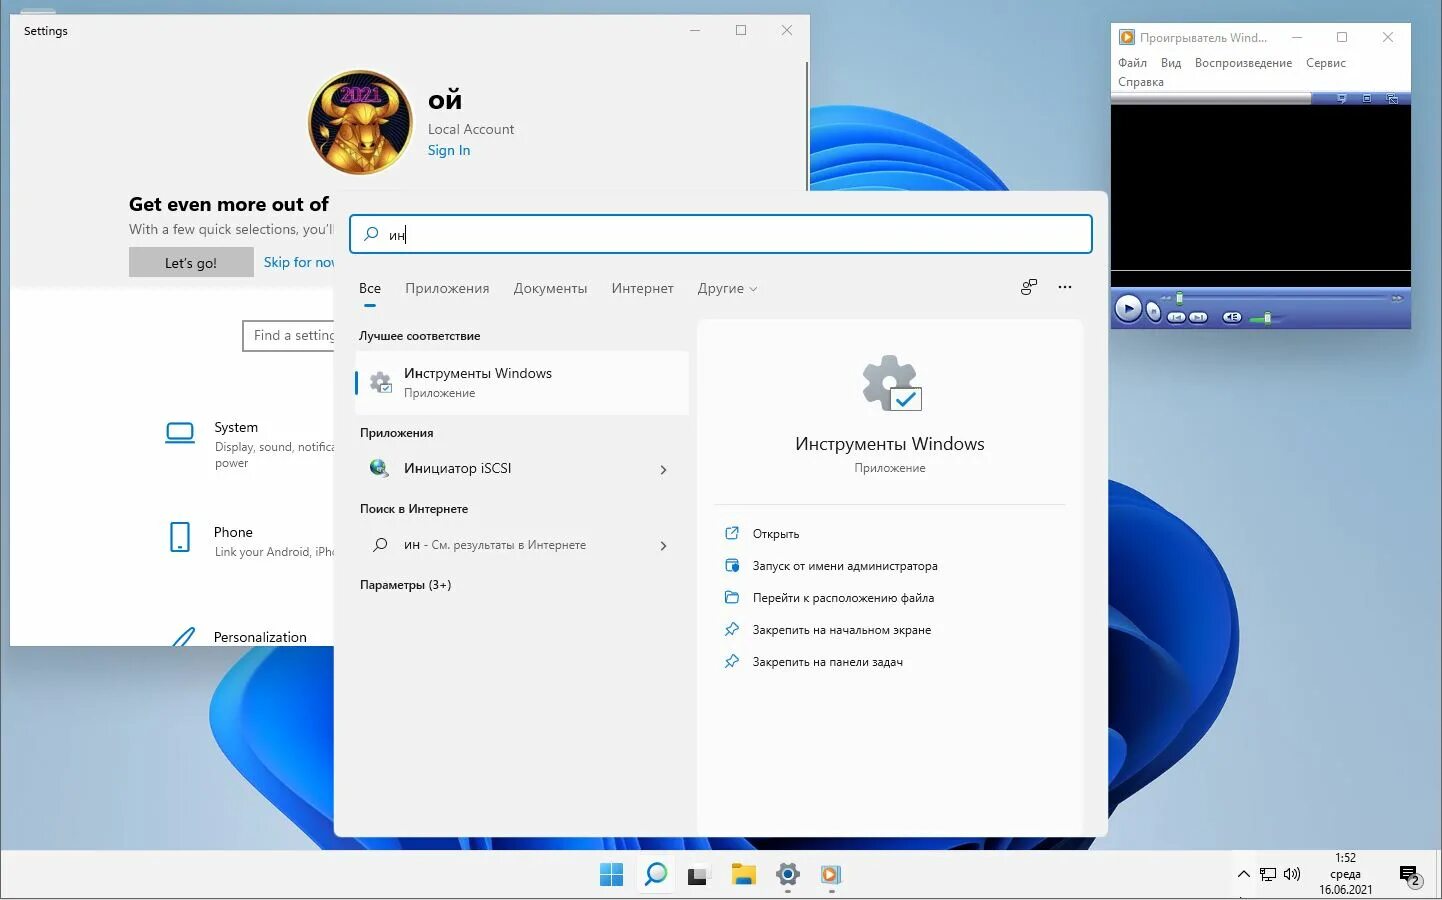The image size is (1442, 900).
Task: Click the Инициатор iSCSI globe icon
Action: [x=379, y=468]
